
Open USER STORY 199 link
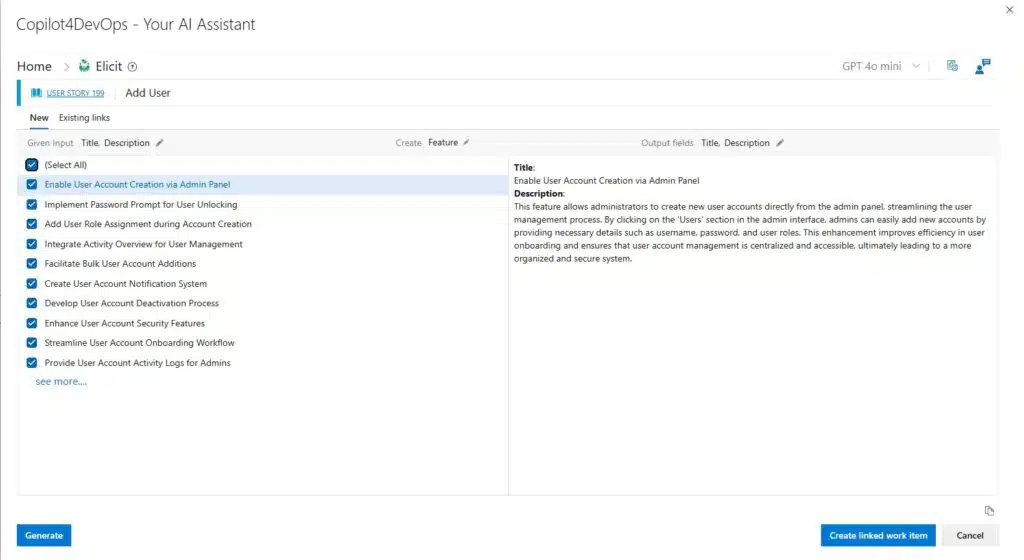tap(75, 93)
